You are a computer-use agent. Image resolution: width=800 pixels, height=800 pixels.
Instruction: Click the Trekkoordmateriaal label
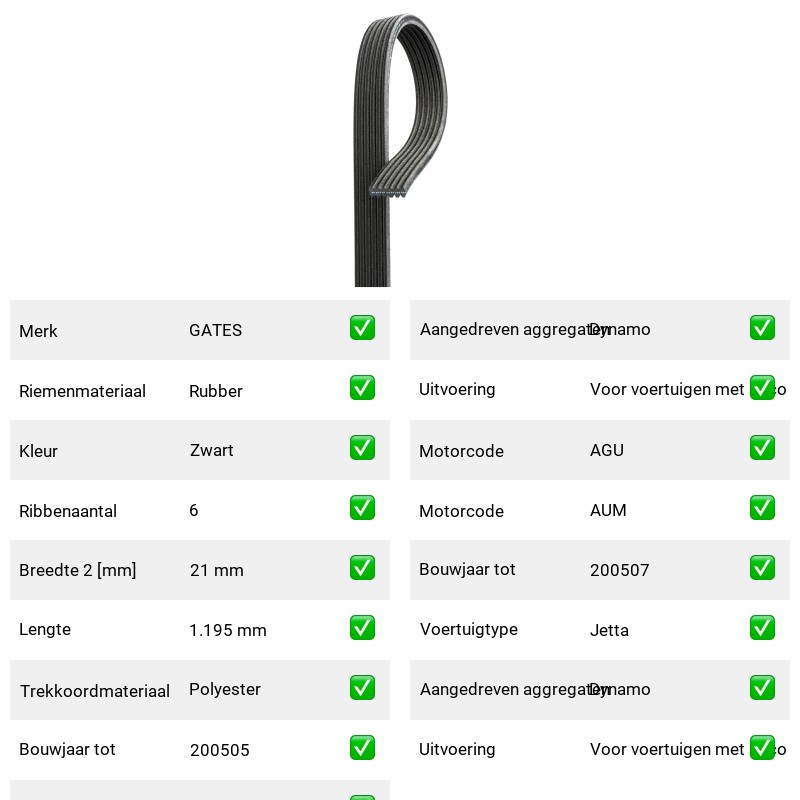94,691
